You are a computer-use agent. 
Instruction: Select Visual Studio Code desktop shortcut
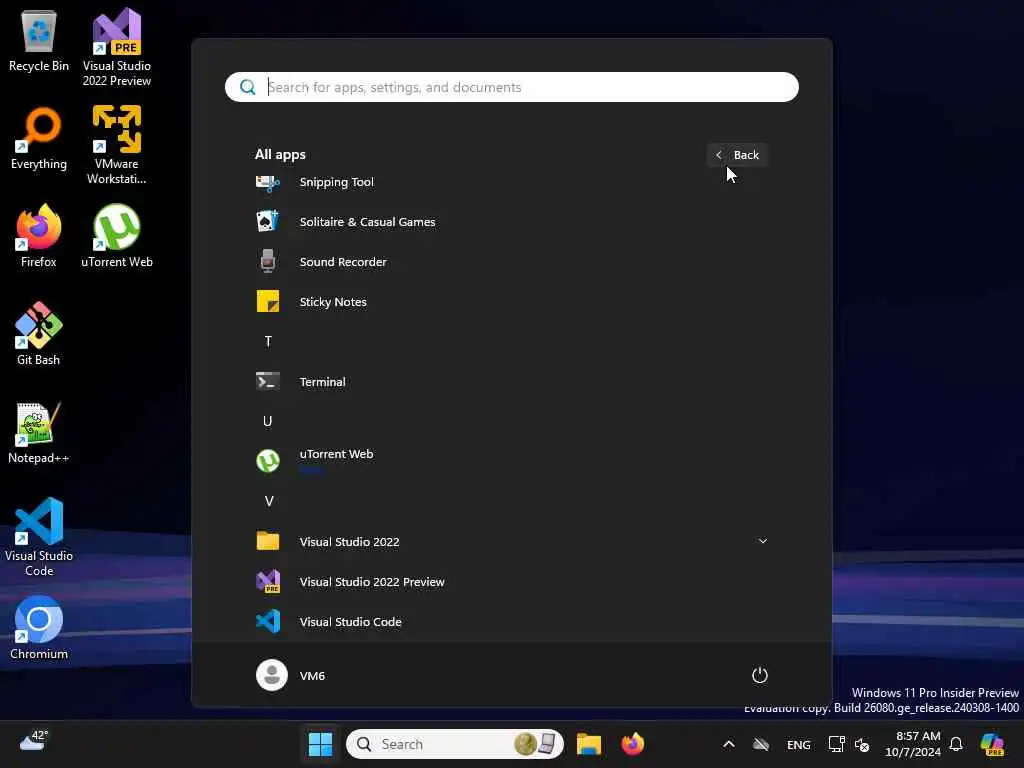point(39,537)
